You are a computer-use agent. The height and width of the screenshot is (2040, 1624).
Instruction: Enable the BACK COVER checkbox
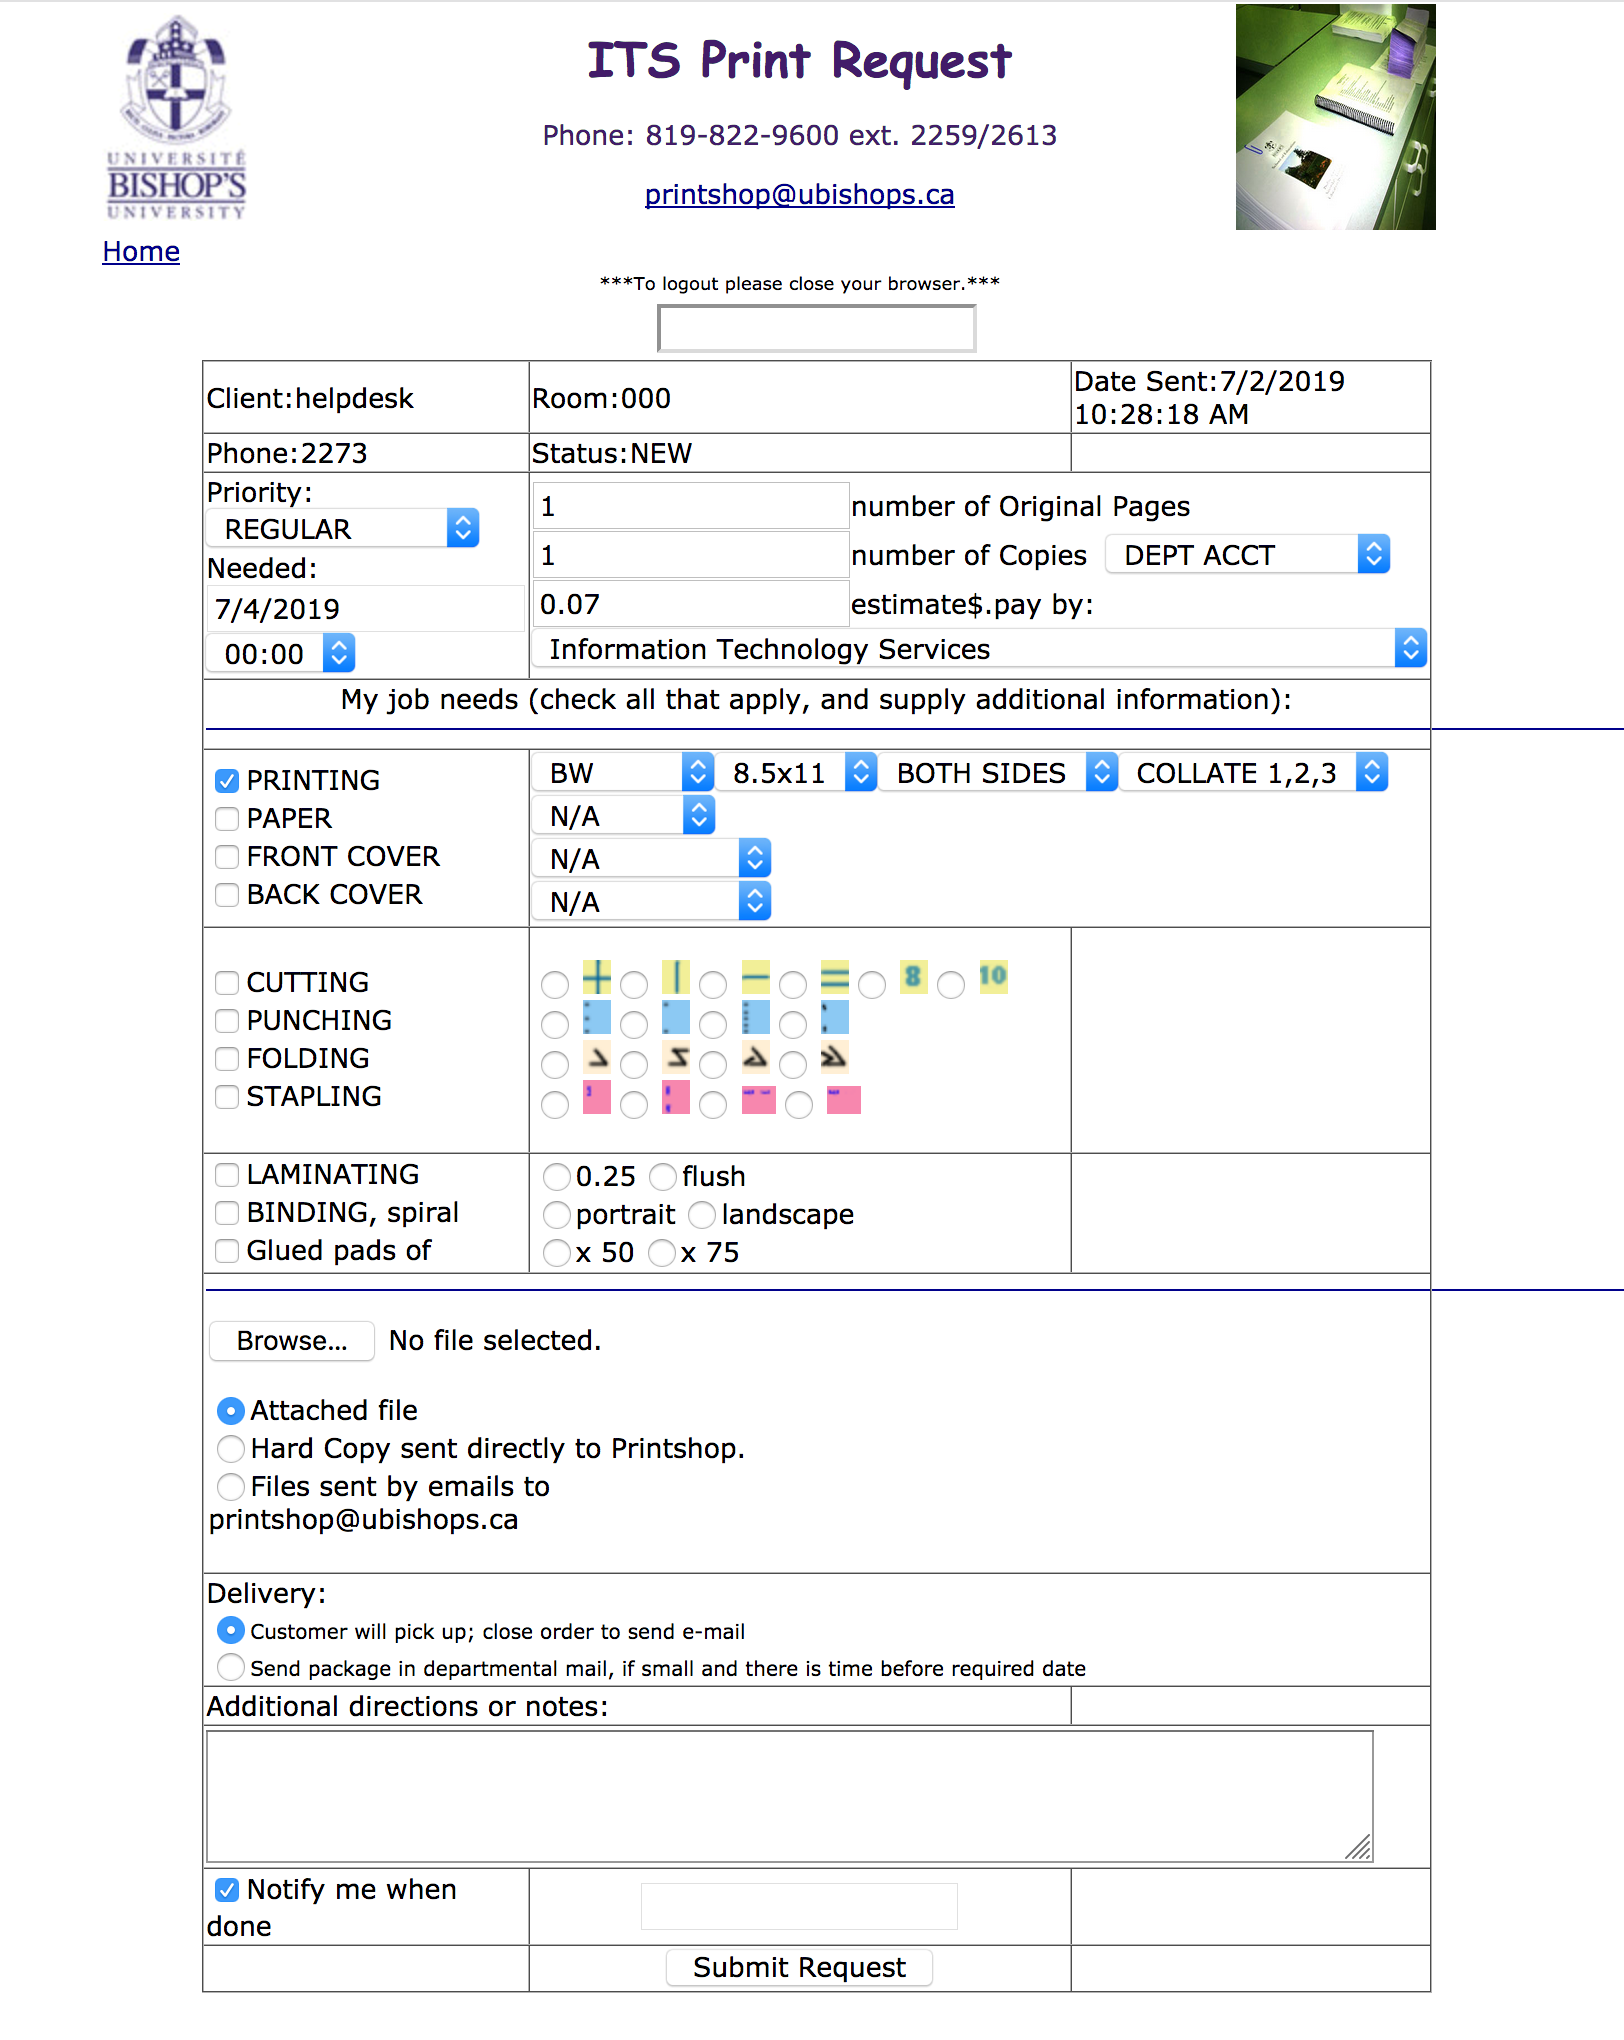[x=227, y=895]
